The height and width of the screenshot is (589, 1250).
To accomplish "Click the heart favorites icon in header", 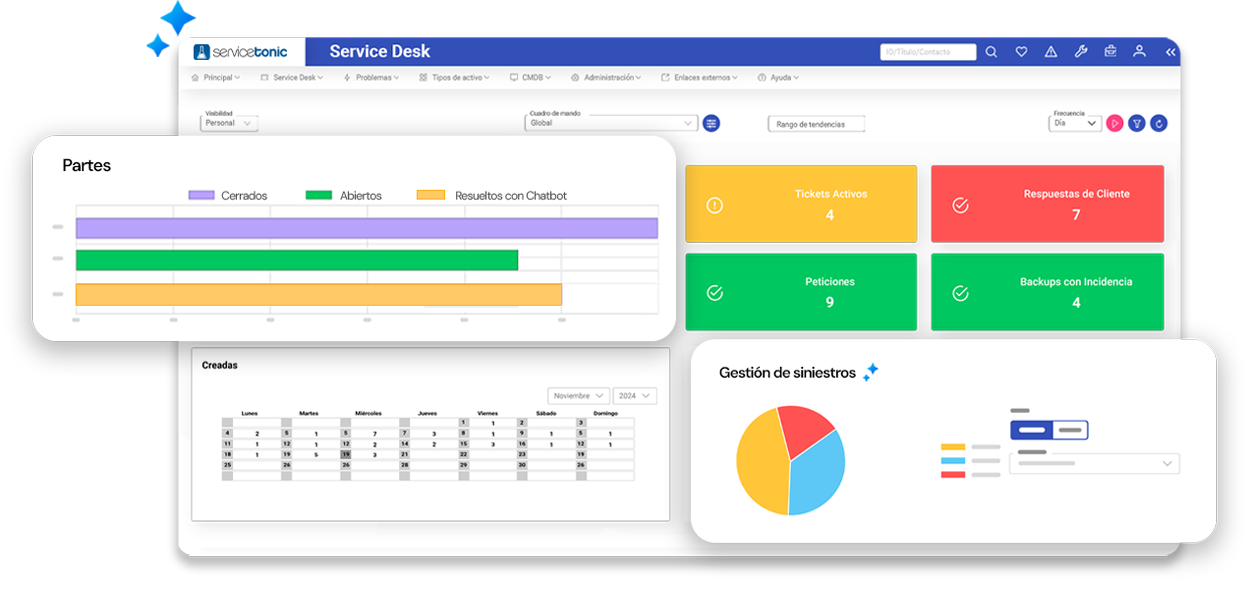I will coord(1021,51).
